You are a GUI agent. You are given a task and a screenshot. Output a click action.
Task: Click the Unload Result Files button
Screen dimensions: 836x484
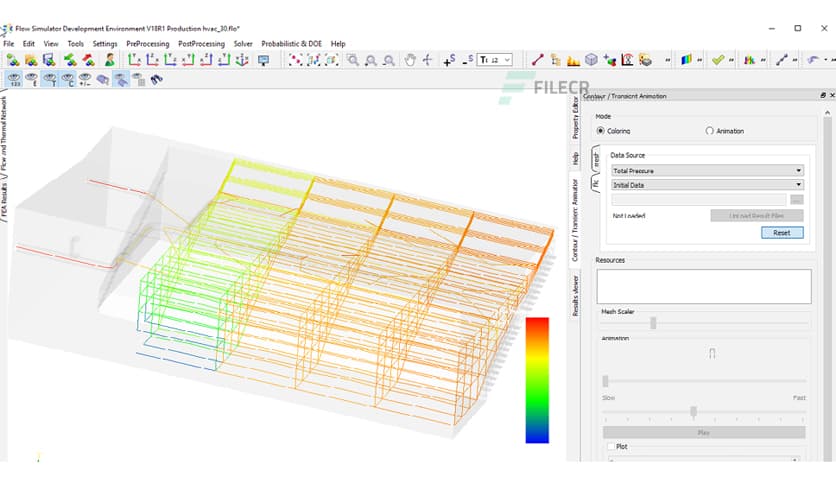pos(757,215)
